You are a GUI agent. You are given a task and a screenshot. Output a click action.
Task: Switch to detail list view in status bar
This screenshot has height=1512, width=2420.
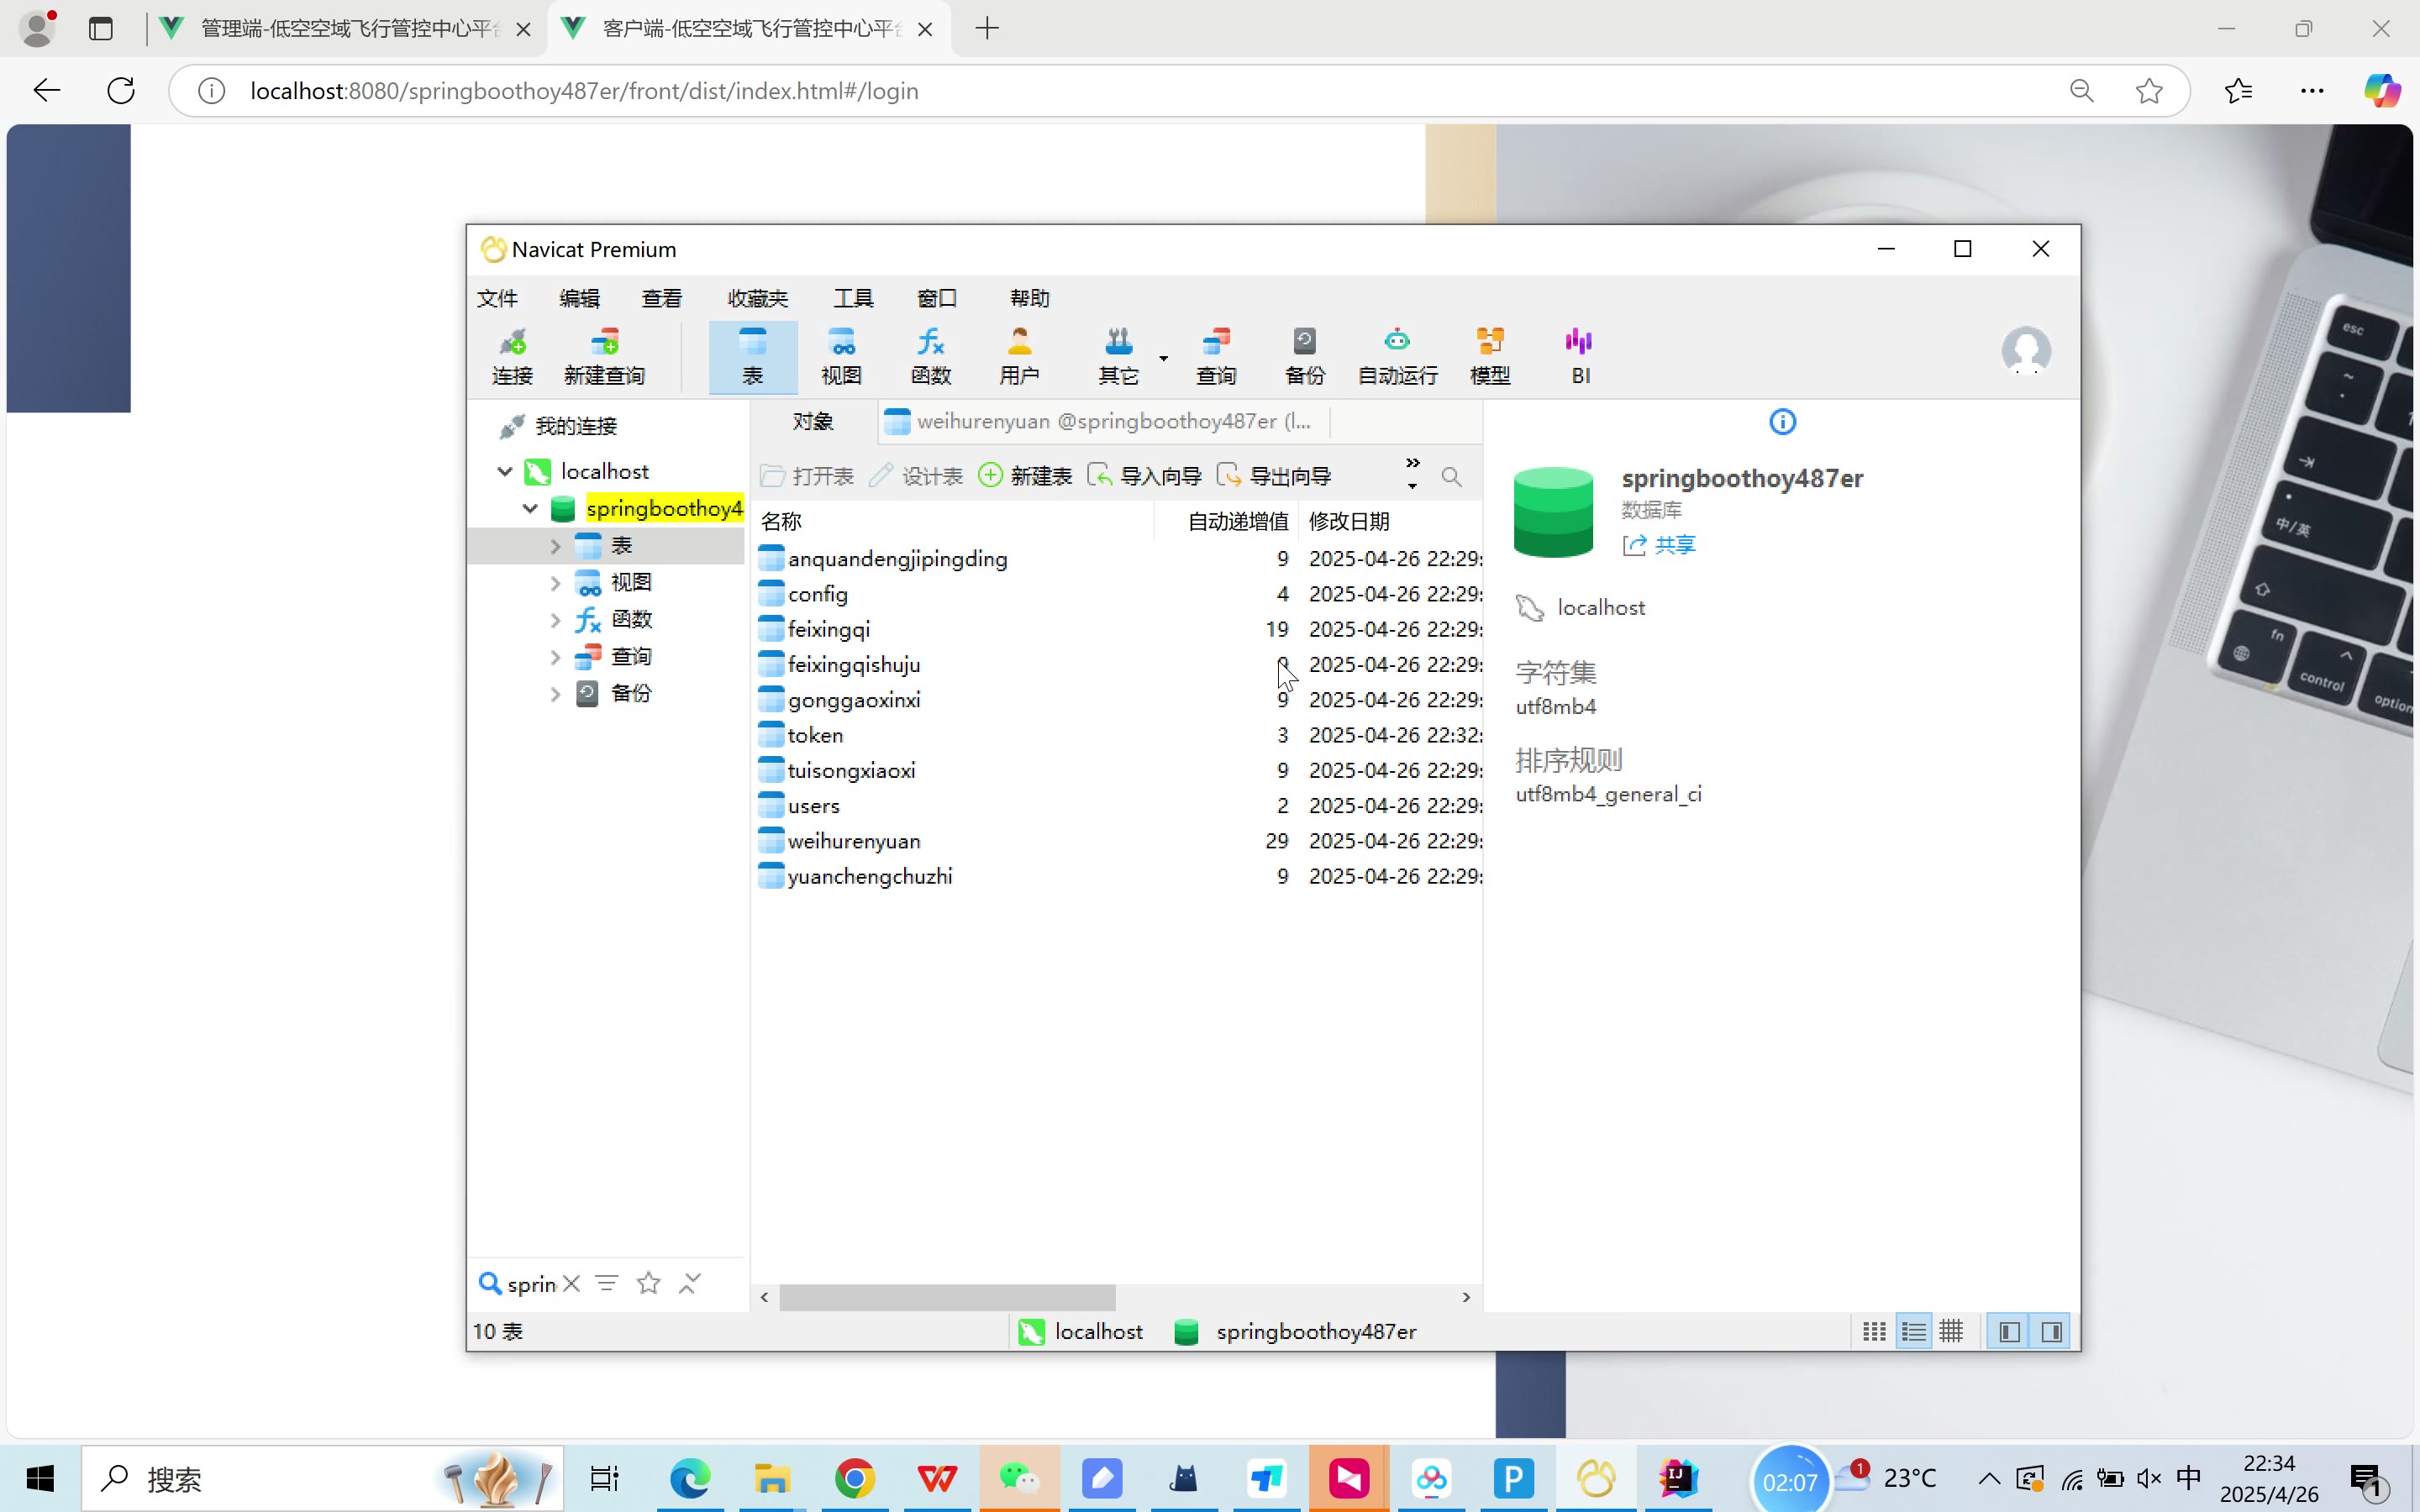coord(1913,1331)
